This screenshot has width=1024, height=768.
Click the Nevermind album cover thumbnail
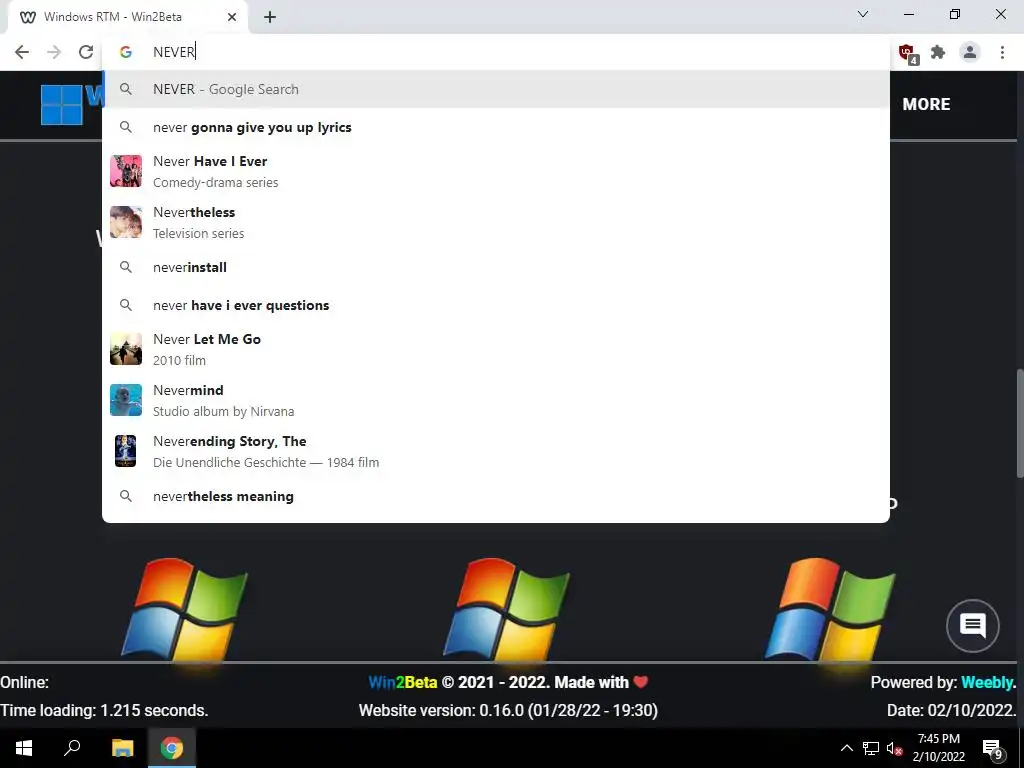[x=126, y=400]
